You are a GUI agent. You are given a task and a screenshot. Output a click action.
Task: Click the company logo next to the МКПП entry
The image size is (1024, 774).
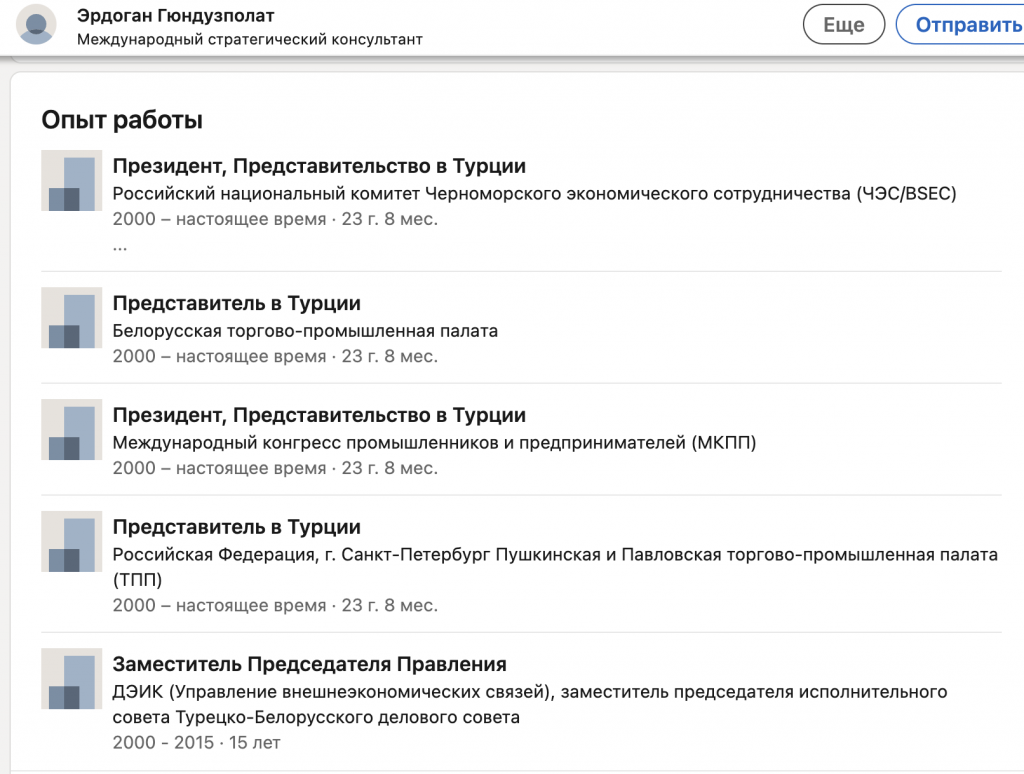(x=72, y=430)
